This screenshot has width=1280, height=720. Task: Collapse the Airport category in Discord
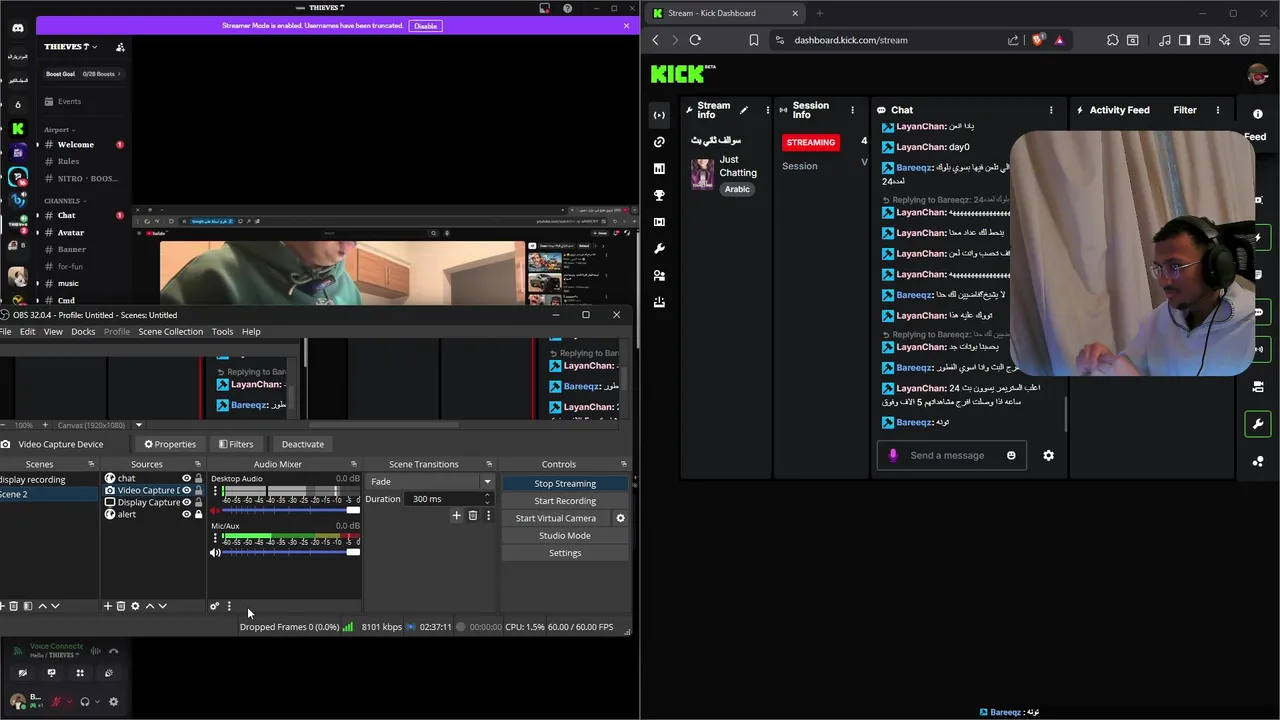click(60, 130)
